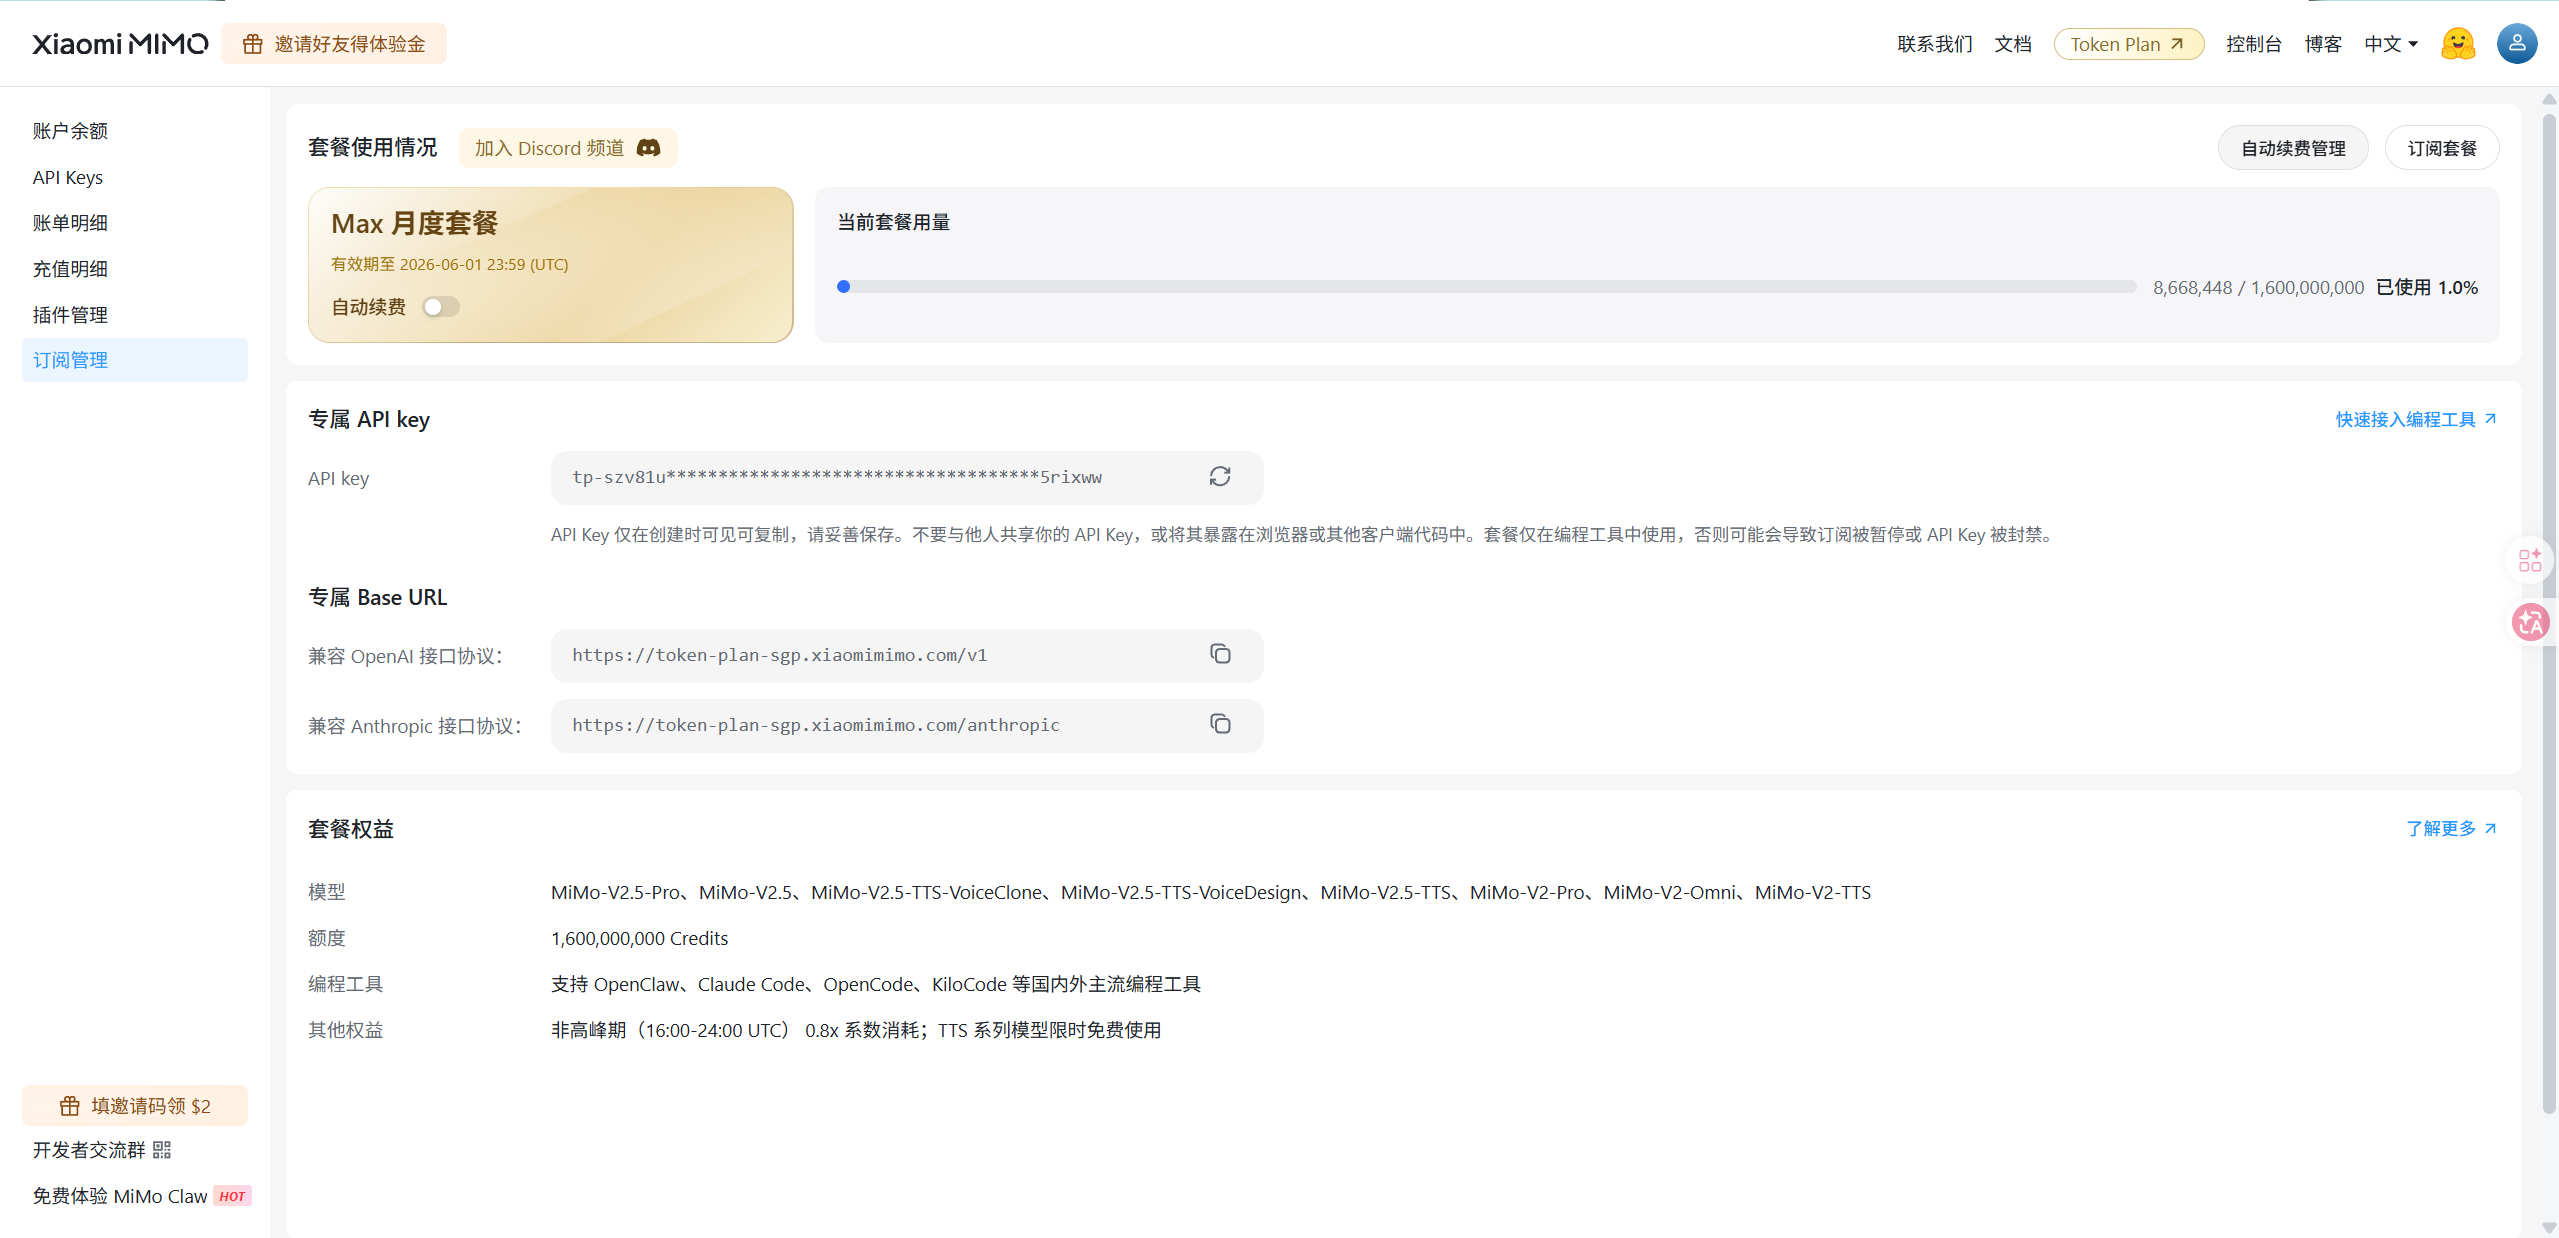The height and width of the screenshot is (1238, 2559).
Task: Open the Discord icon link
Action: tap(649, 148)
